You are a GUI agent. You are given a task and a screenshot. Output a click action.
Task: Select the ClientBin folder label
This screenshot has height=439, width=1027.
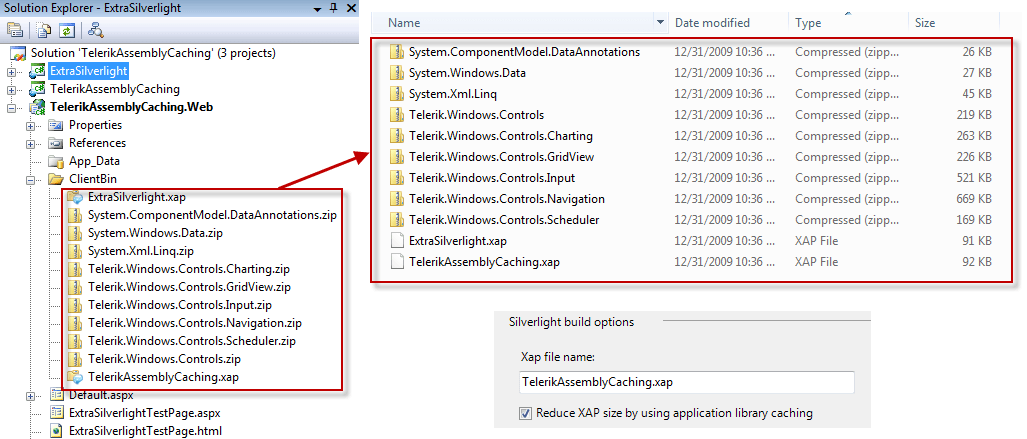[93, 179]
